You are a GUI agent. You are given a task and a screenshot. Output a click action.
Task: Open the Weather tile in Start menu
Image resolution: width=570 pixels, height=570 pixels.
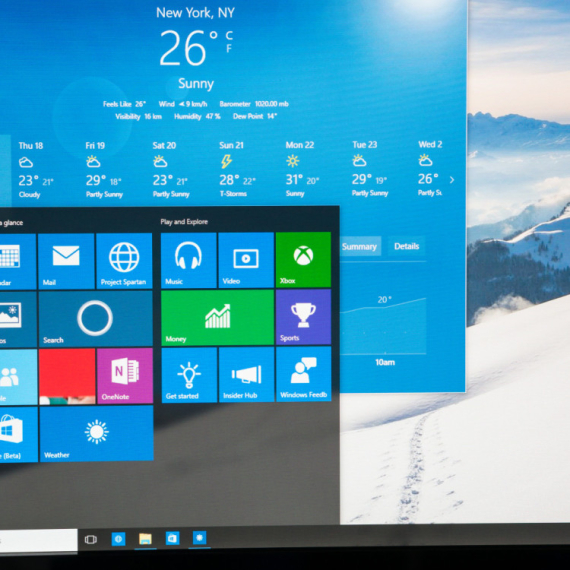[97, 434]
